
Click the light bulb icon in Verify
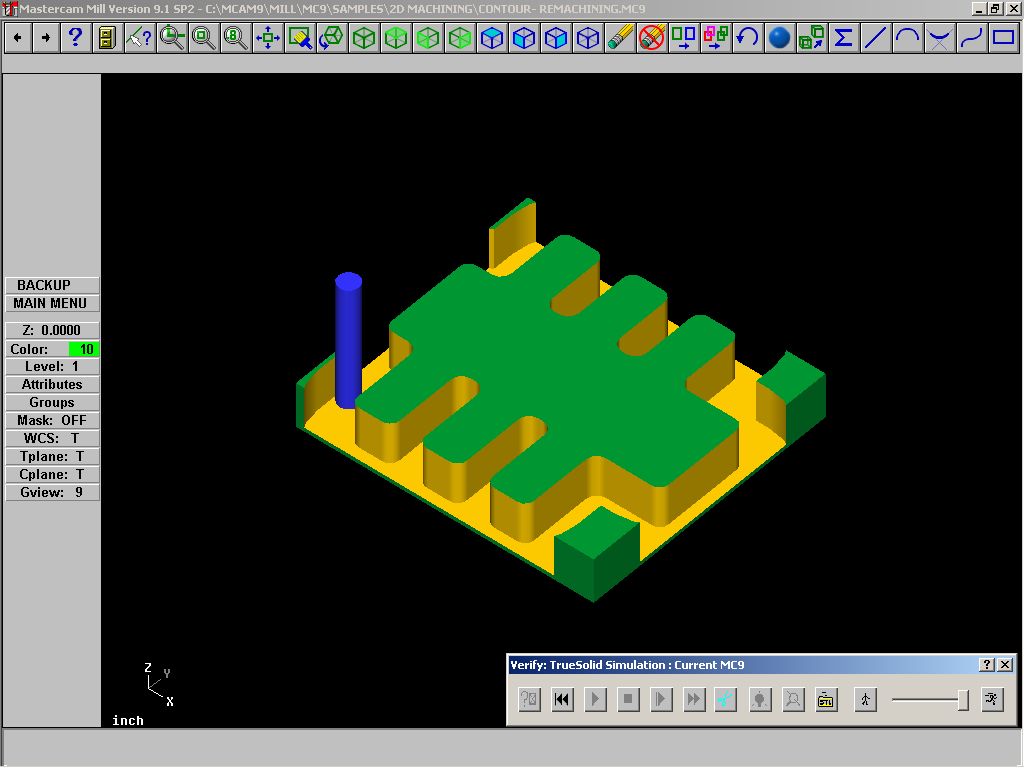(x=760, y=700)
